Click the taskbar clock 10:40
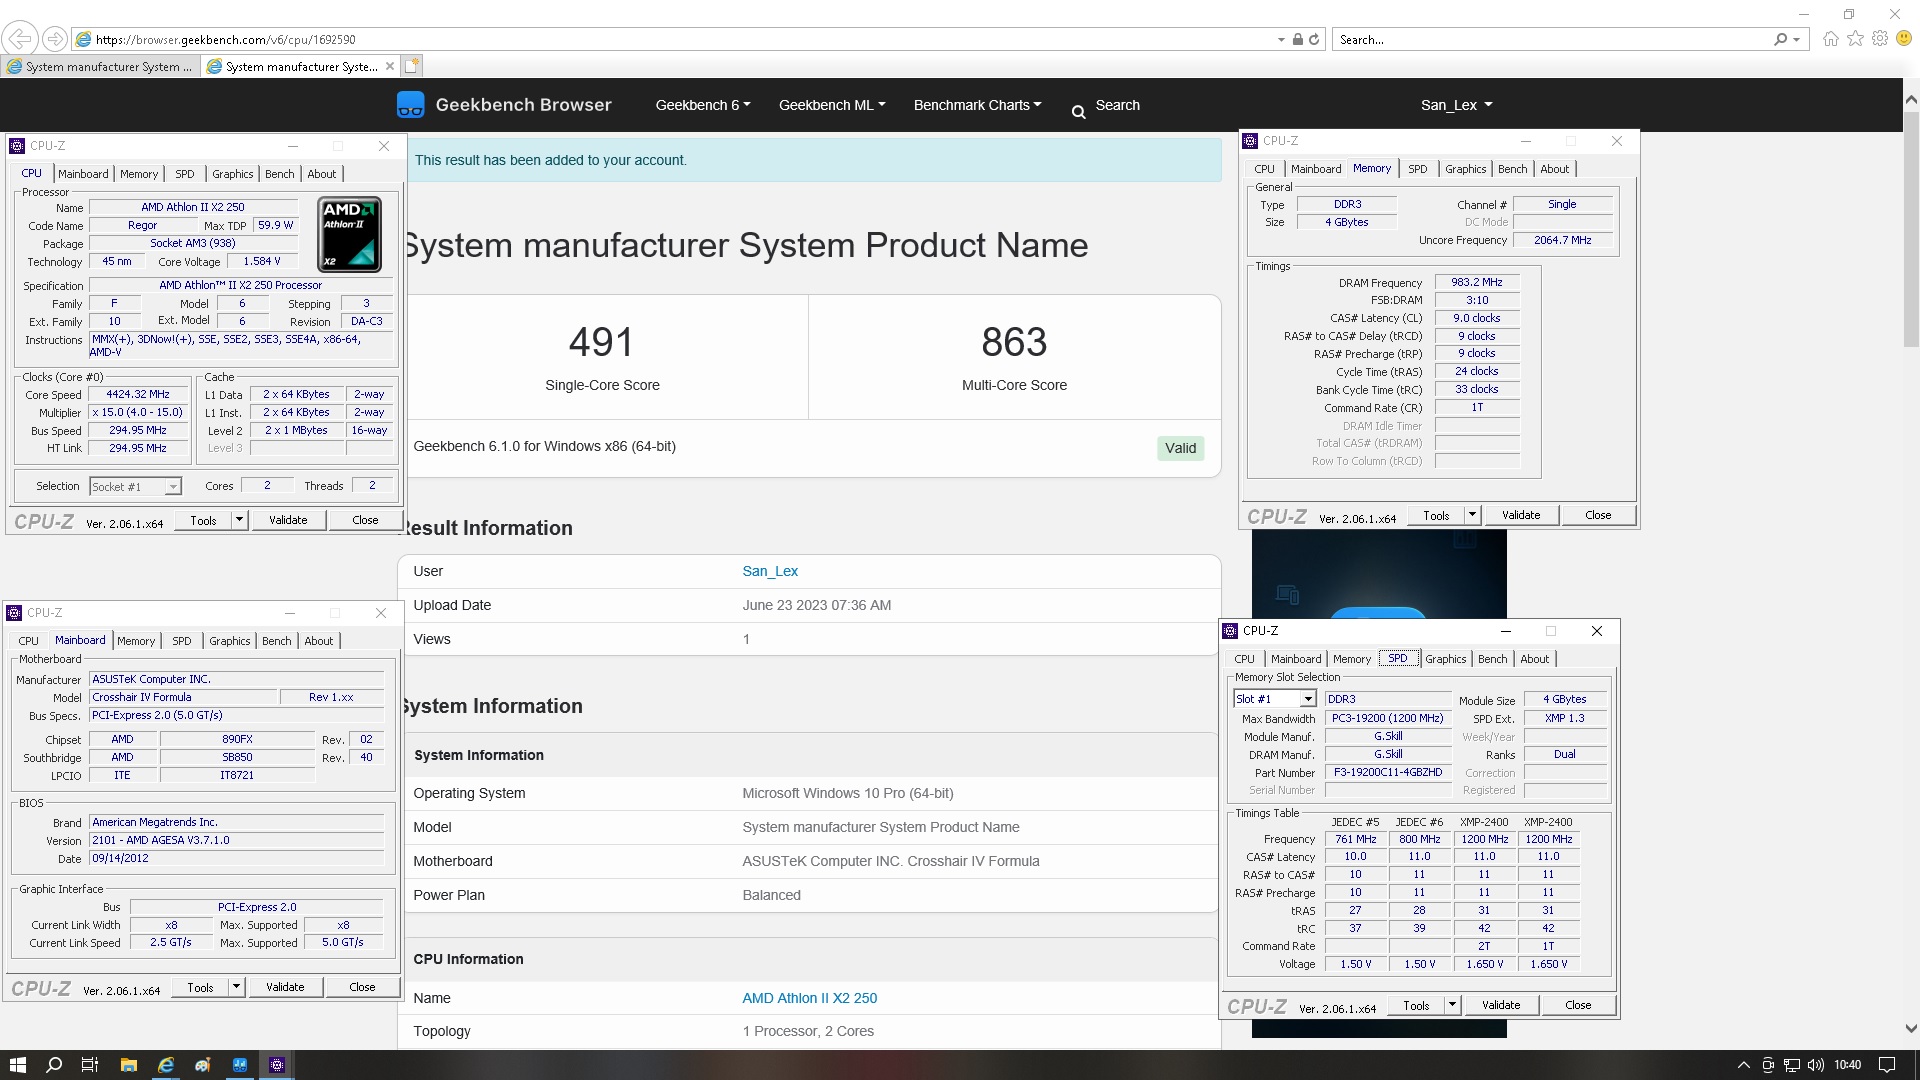The image size is (1920, 1080). tap(1848, 1065)
